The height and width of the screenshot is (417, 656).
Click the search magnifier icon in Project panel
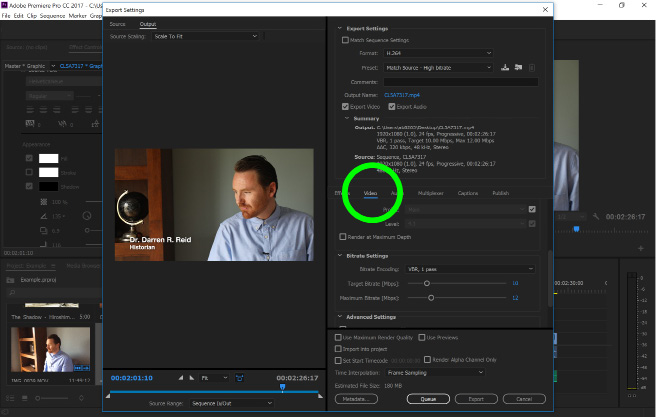12,293
